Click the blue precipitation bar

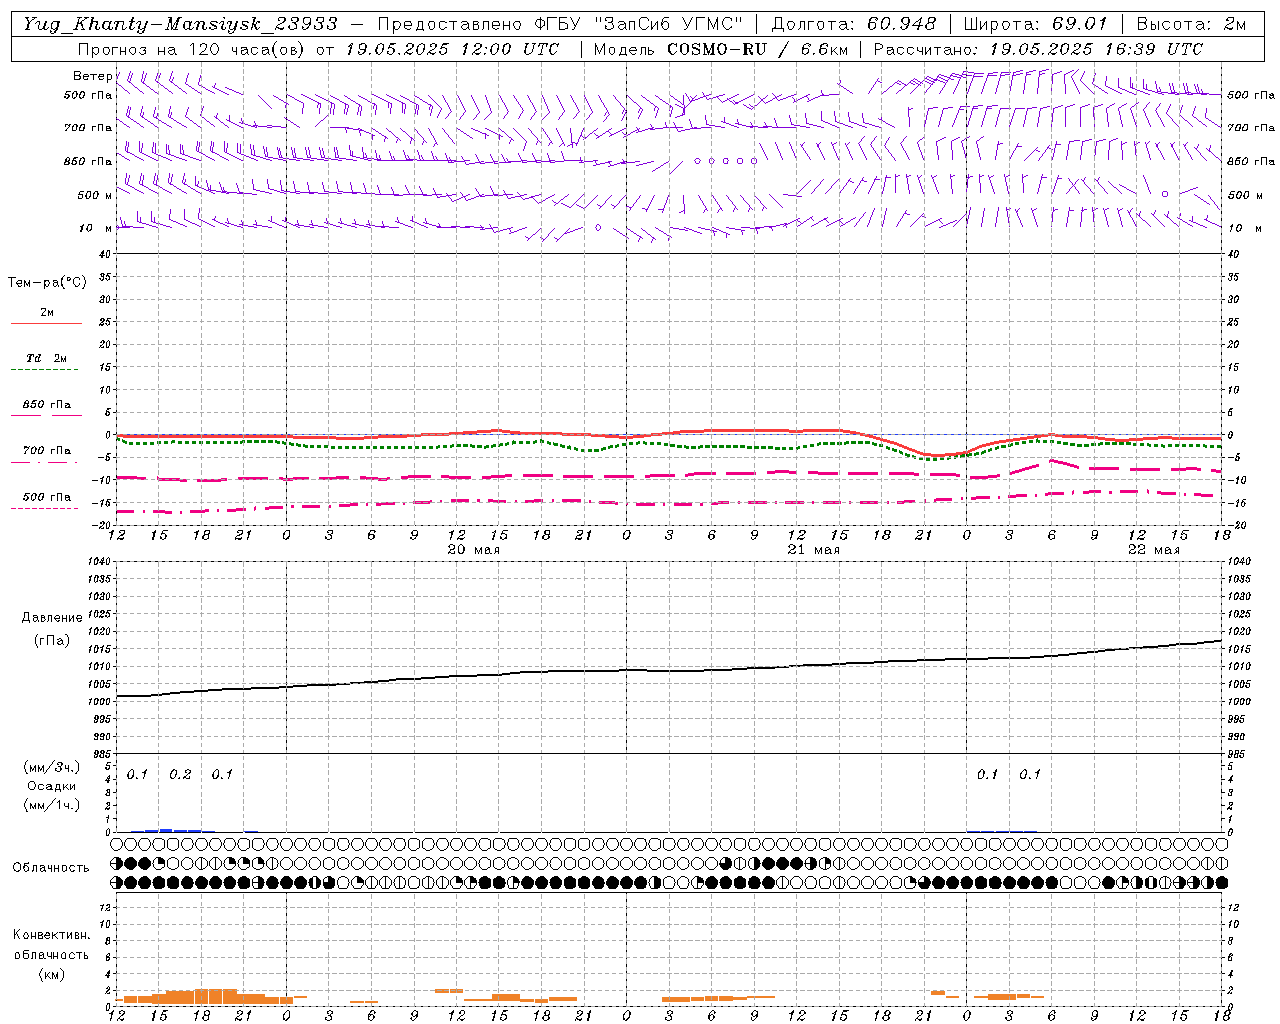click(x=173, y=830)
